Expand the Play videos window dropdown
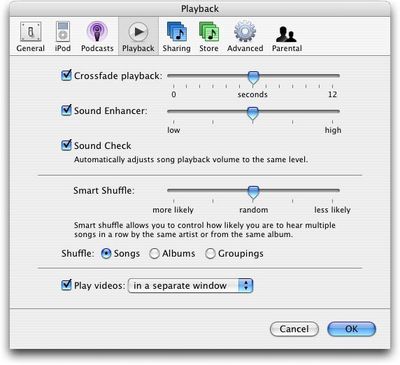Screen dimensions: 400x365 point(190,286)
